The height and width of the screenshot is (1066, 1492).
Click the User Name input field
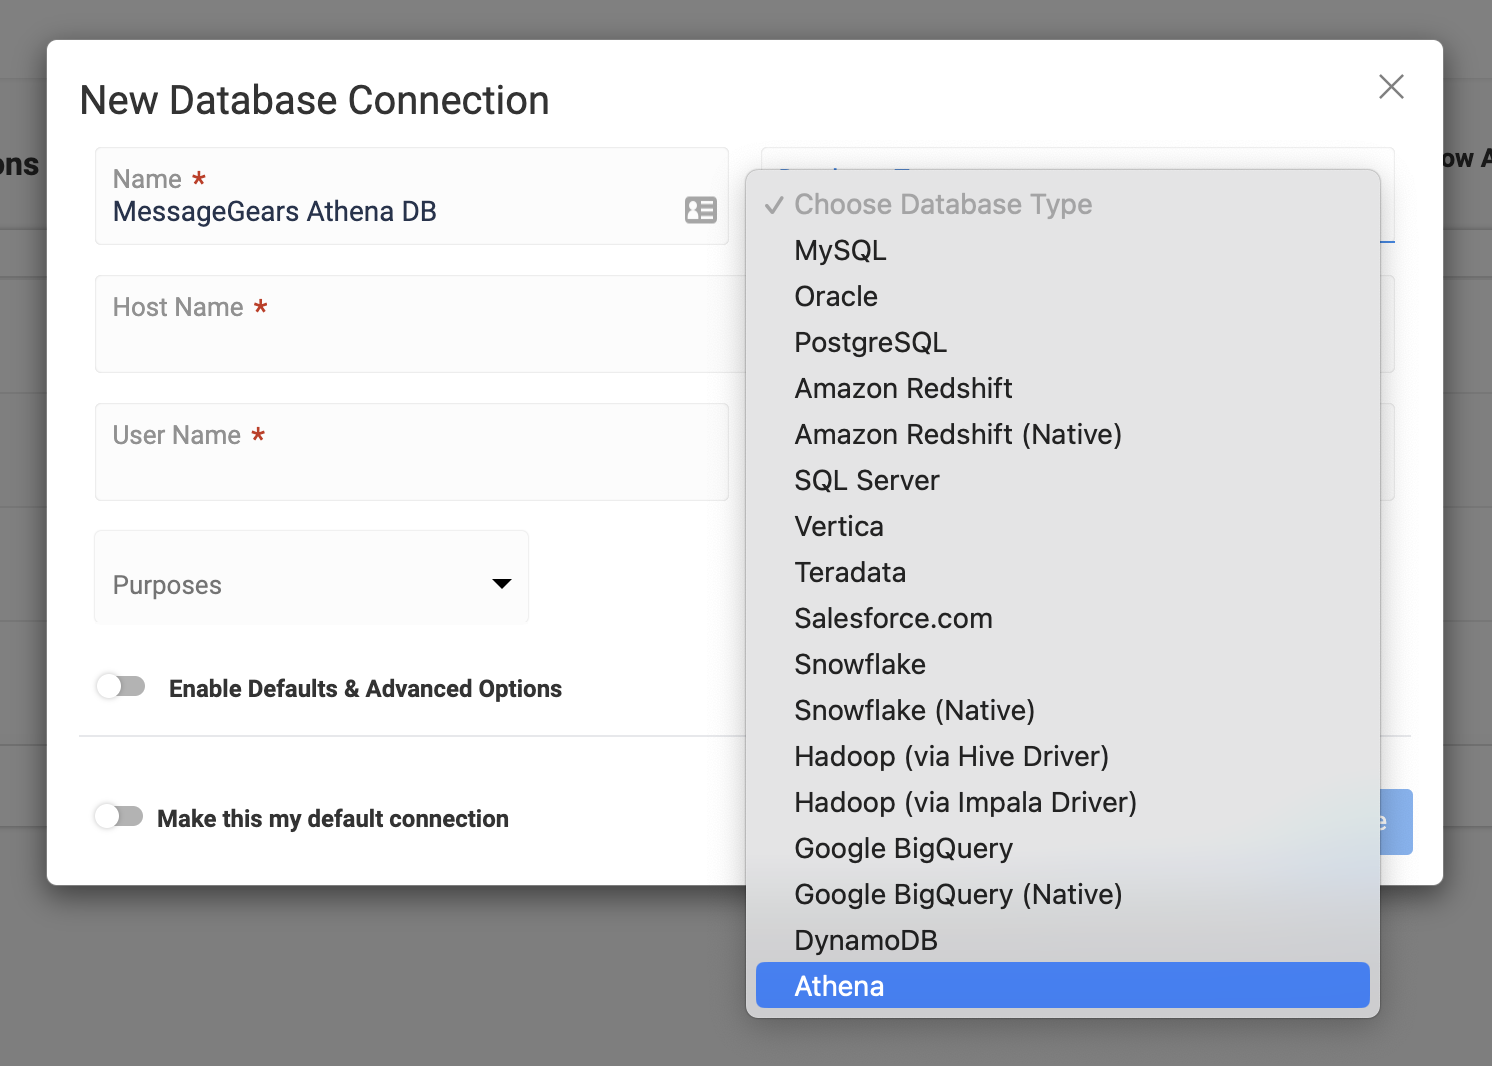[412, 452]
